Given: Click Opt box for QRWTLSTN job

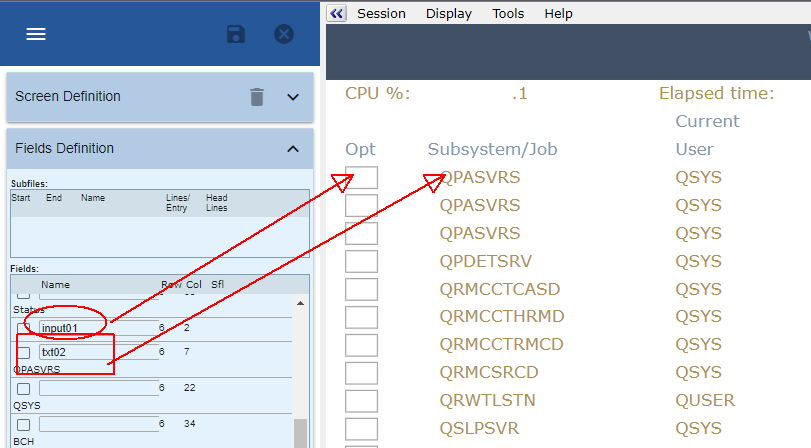Looking at the screenshot, I should click(x=361, y=401).
